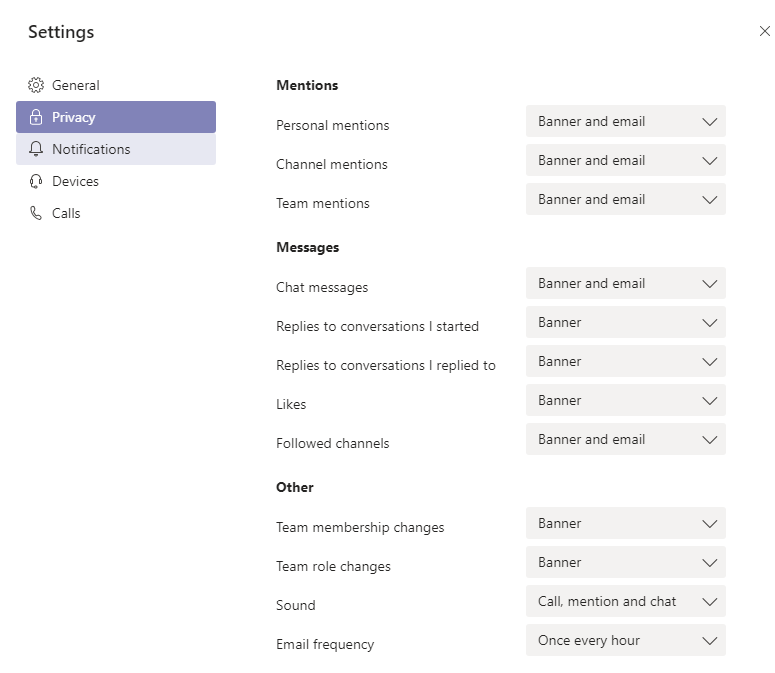Open the Email frequency dropdown
Viewport: 775px width, 673px height.
point(626,640)
